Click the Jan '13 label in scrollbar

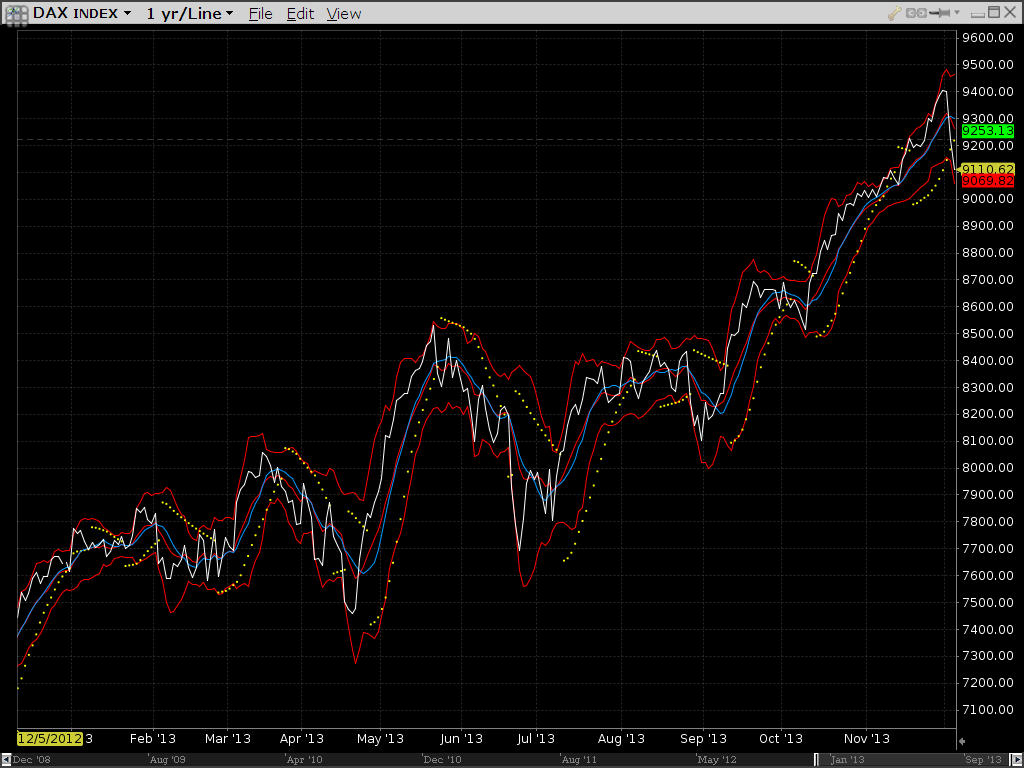847,760
